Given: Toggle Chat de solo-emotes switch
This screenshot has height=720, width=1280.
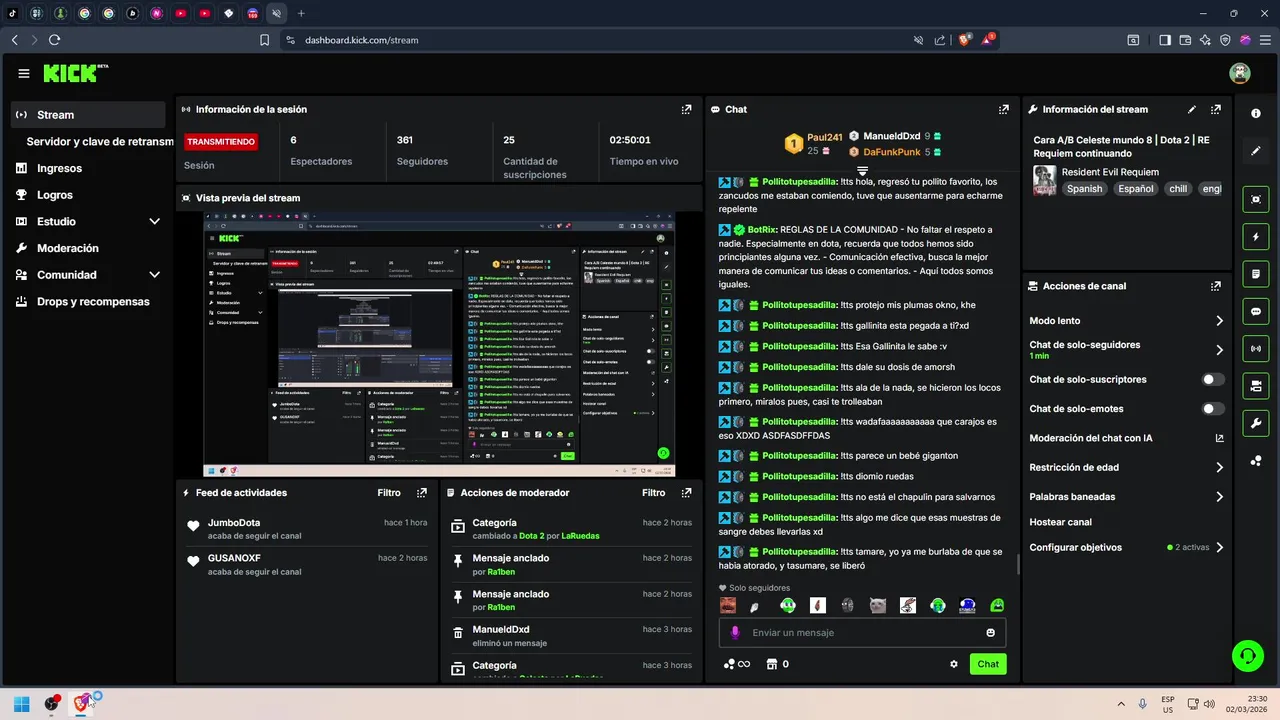Looking at the screenshot, I should pos(1213,409).
